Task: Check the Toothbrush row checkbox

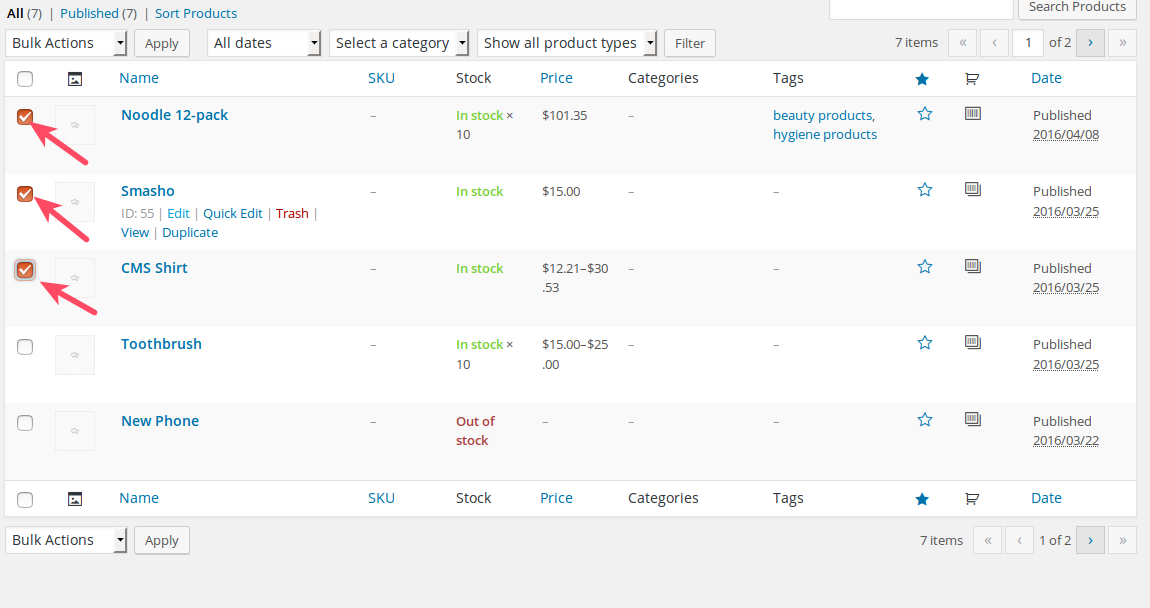Action: pos(25,347)
